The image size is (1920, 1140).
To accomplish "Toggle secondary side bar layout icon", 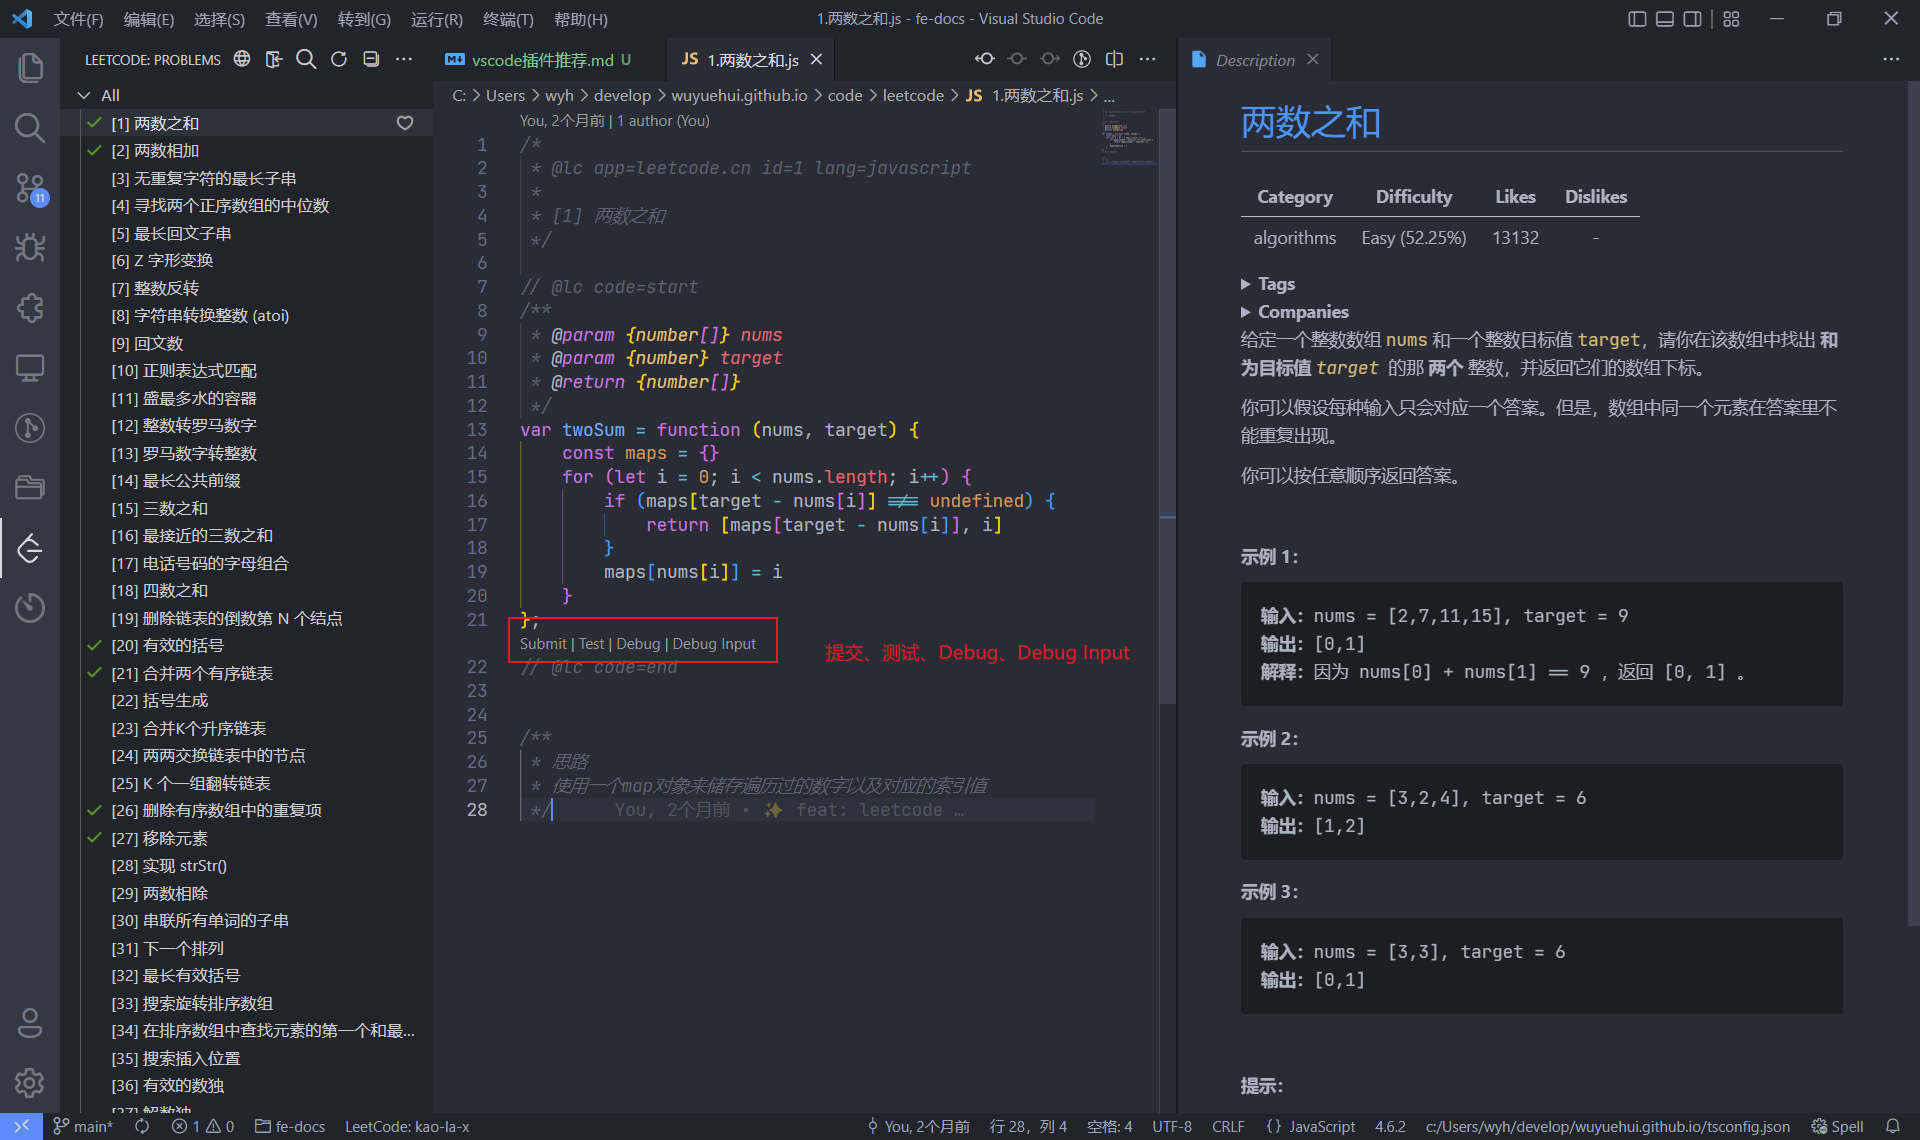I will [1692, 19].
